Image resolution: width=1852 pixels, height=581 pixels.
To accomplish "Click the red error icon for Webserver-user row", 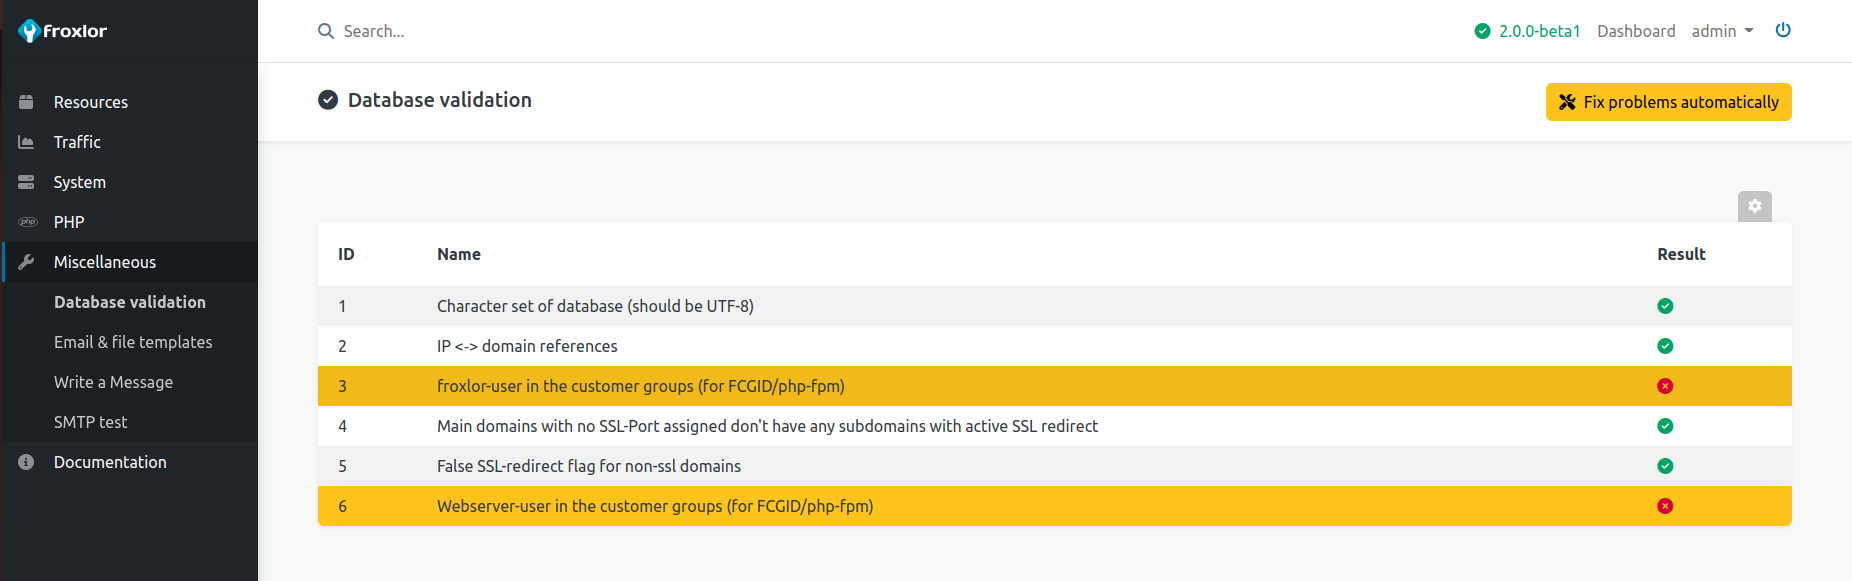I will click(1665, 506).
